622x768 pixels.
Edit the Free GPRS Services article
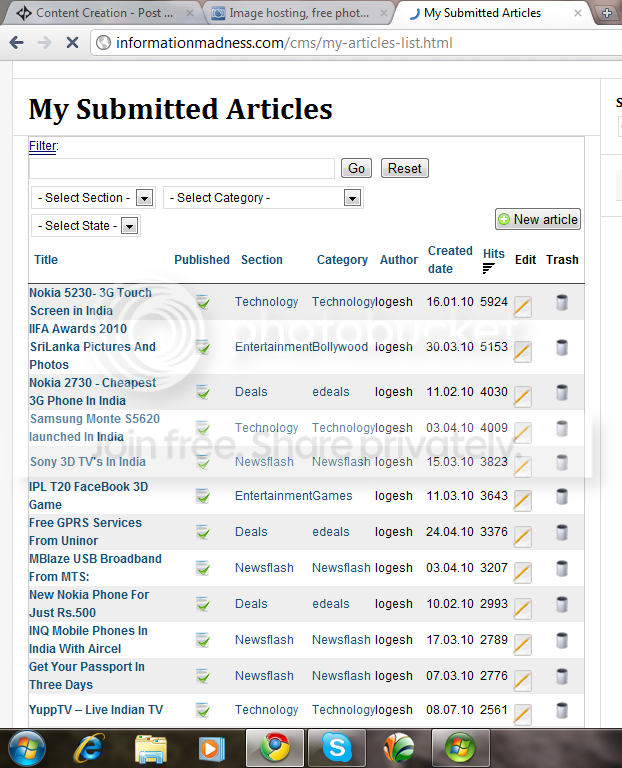pyautogui.click(x=523, y=537)
